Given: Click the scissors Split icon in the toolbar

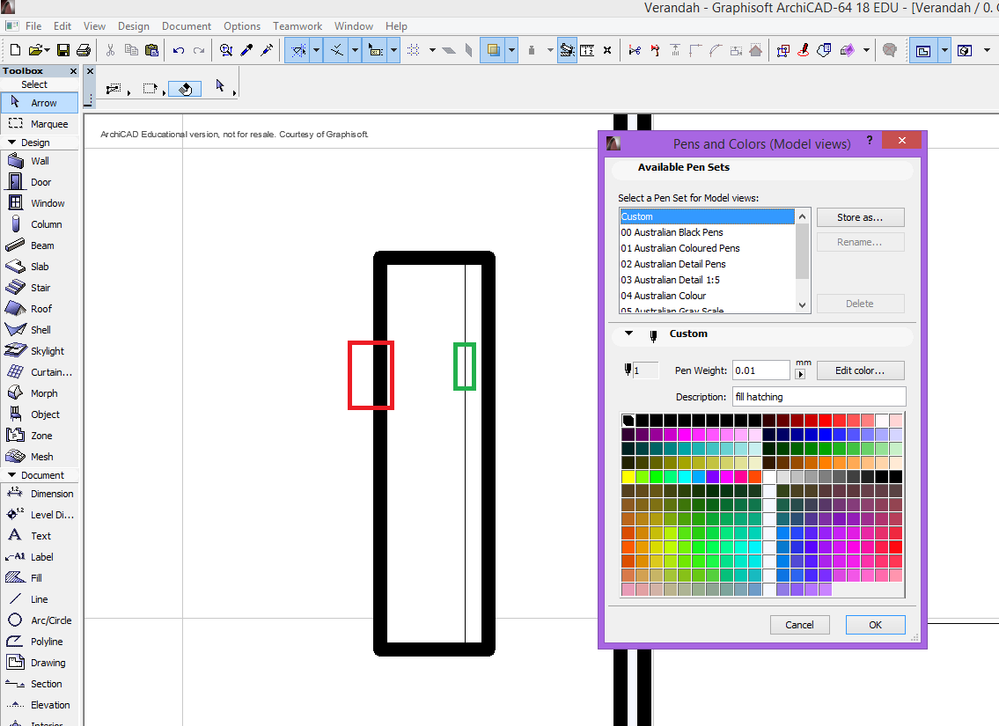Looking at the screenshot, I should click(635, 50).
